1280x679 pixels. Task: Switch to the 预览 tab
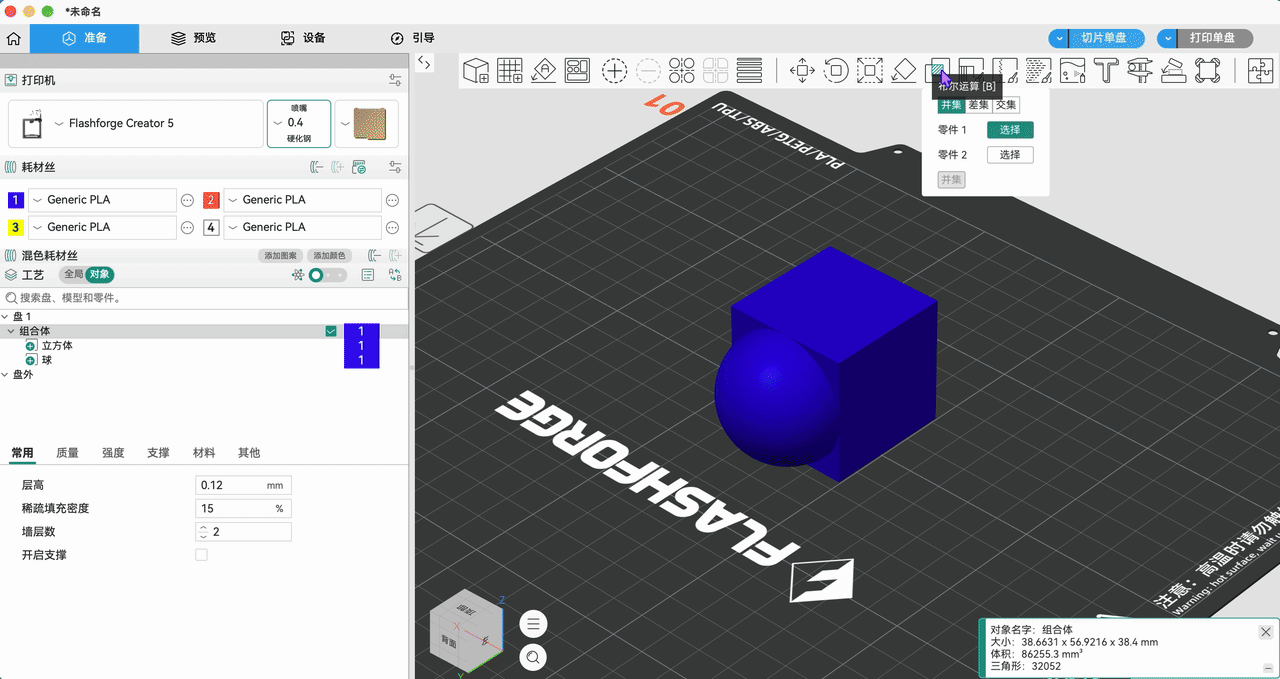coord(193,38)
